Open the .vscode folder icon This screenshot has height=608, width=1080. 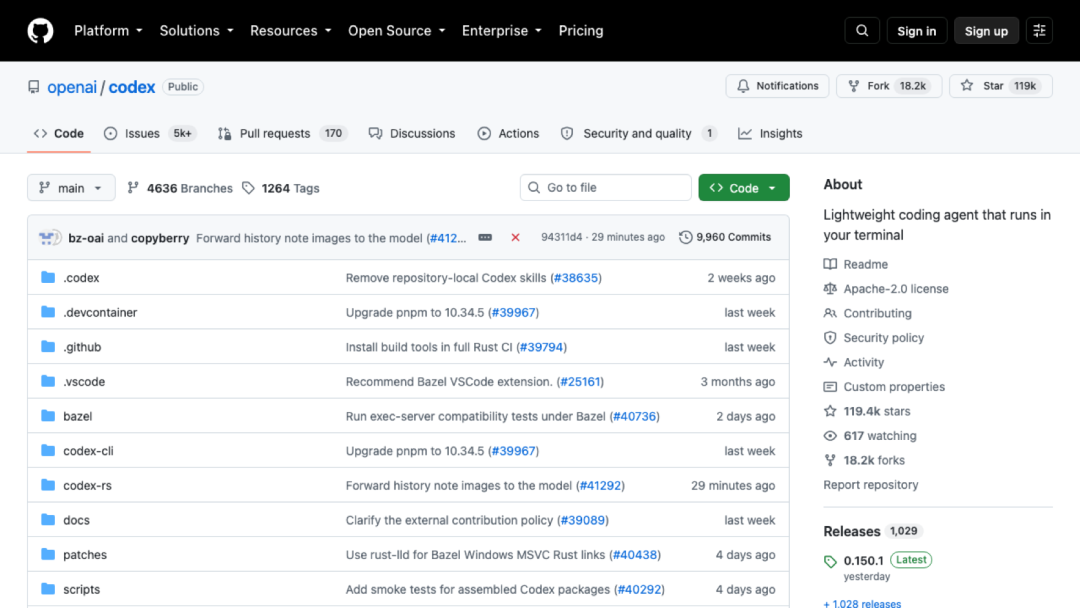[48, 381]
